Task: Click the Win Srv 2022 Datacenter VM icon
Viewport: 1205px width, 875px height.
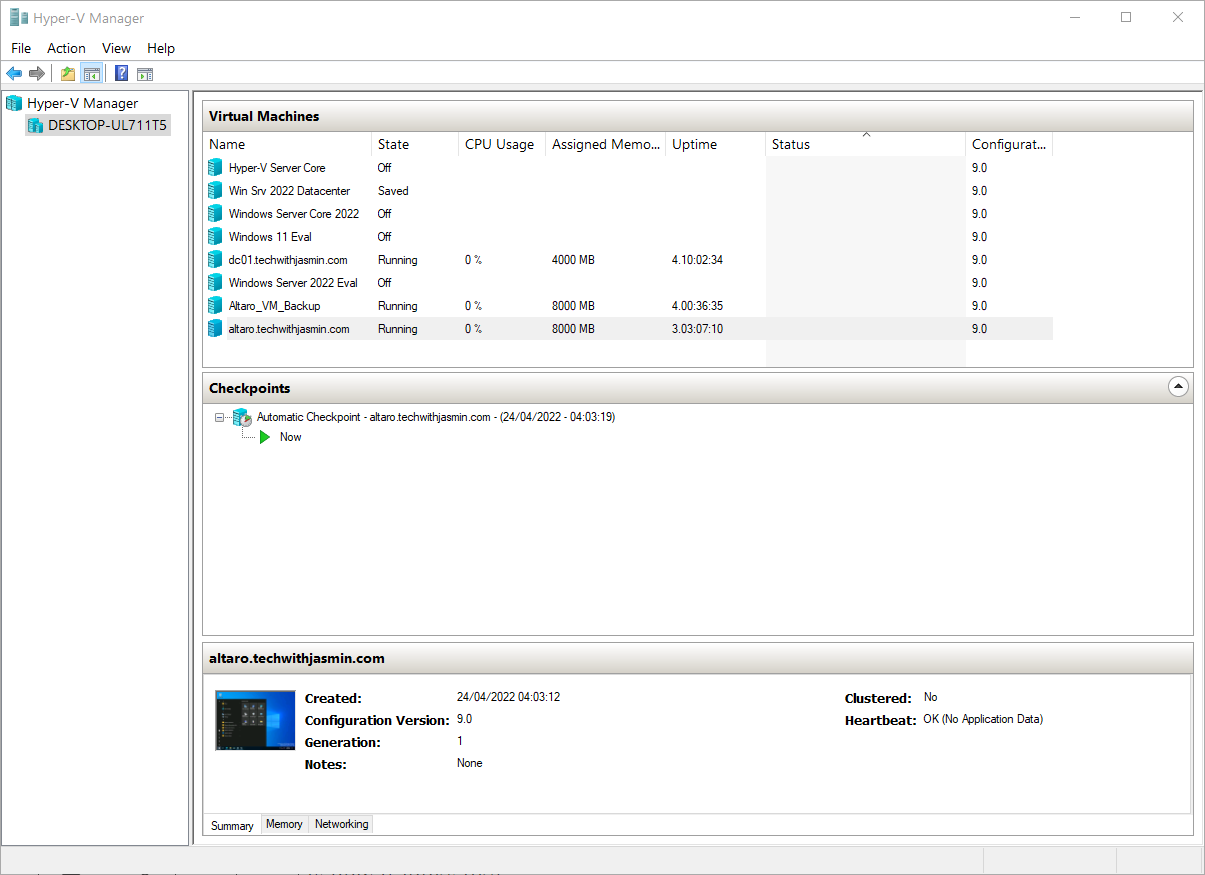Action: pyautogui.click(x=215, y=191)
